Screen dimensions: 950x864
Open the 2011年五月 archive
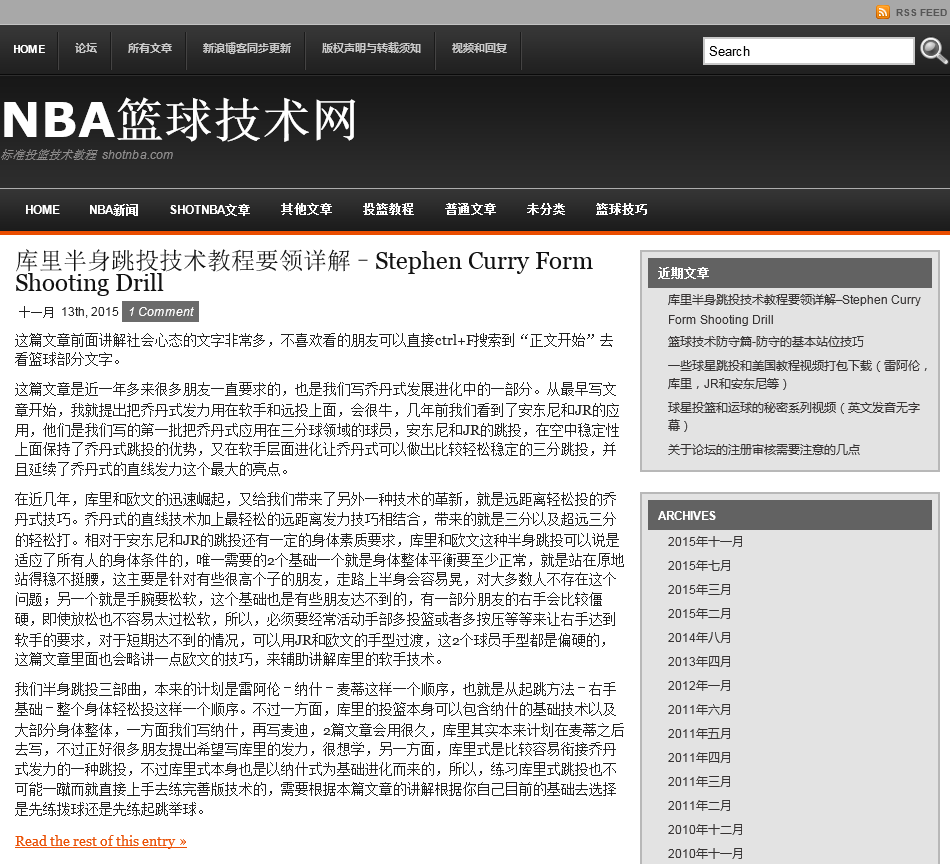tap(699, 734)
